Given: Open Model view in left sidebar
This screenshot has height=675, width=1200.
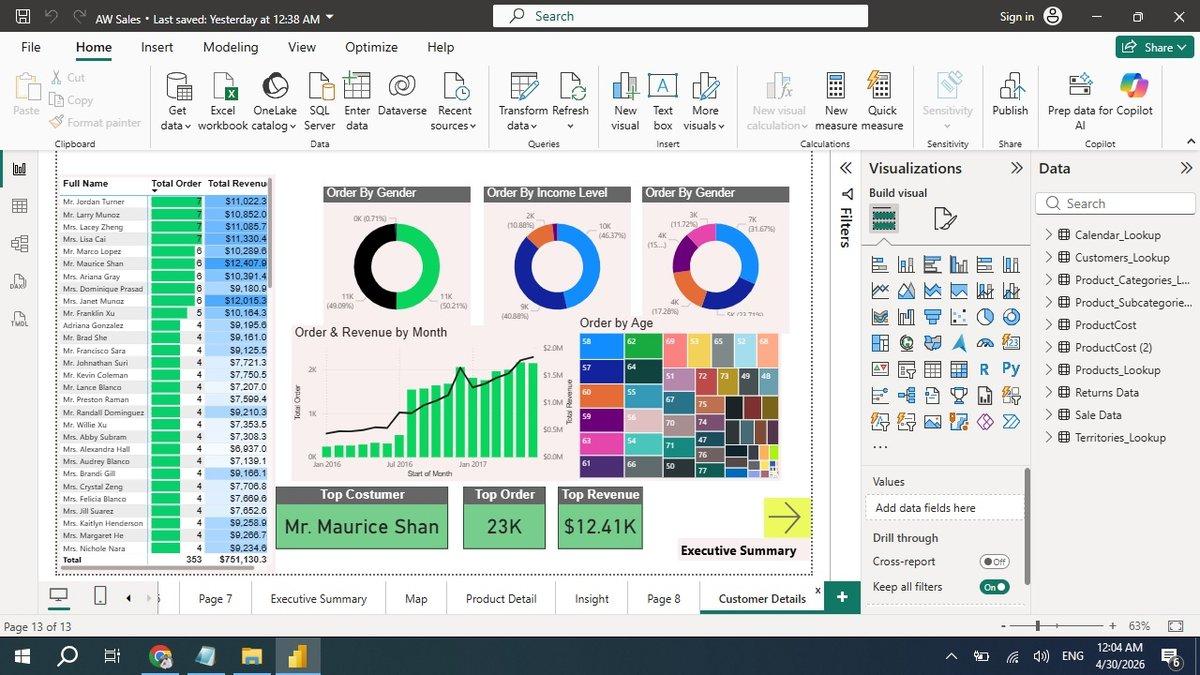Looking at the screenshot, I should point(19,243).
